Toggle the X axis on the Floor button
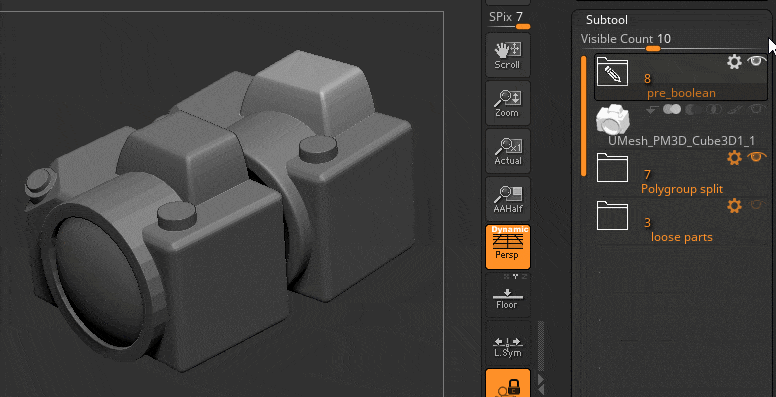Image resolution: width=776 pixels, height=397 pixels. 506,276
